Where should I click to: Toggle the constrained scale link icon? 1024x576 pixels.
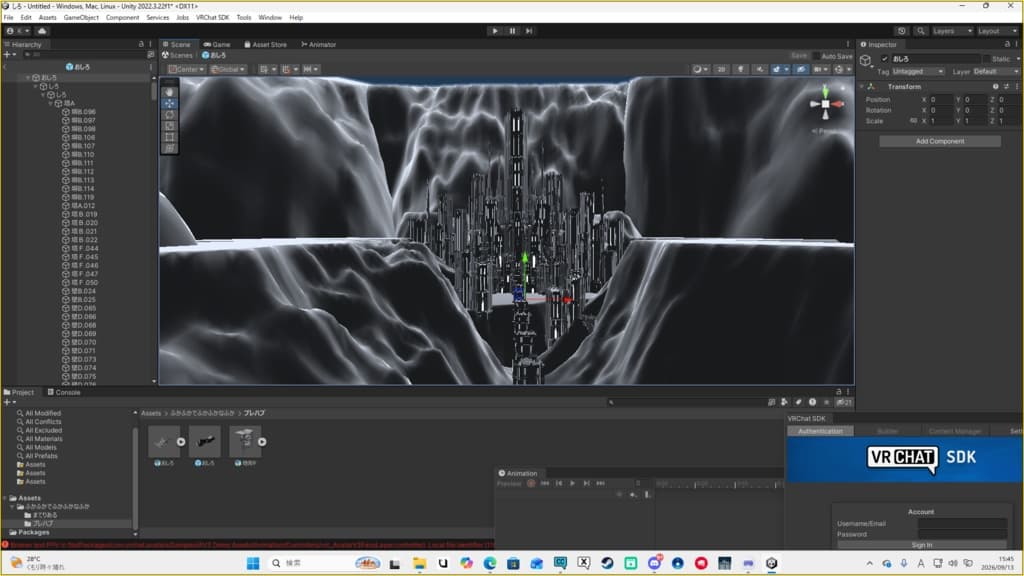(x=913, y=121)
